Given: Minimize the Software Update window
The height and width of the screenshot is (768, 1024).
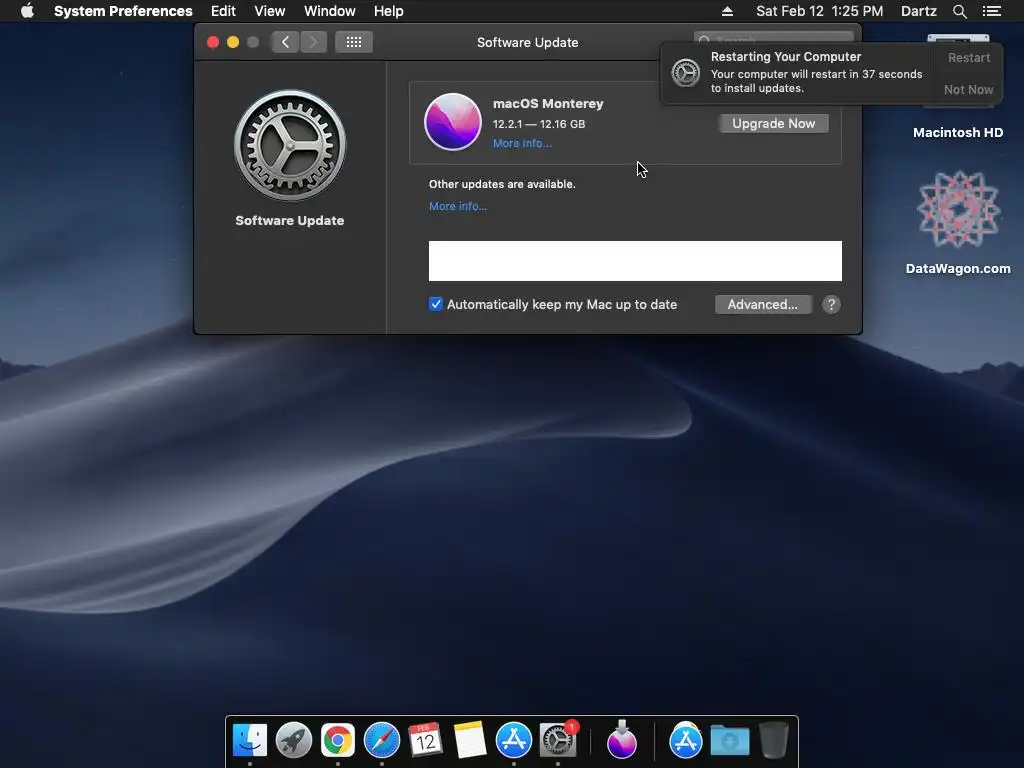Looking at the screenshot, I should [x=232, y=42].
